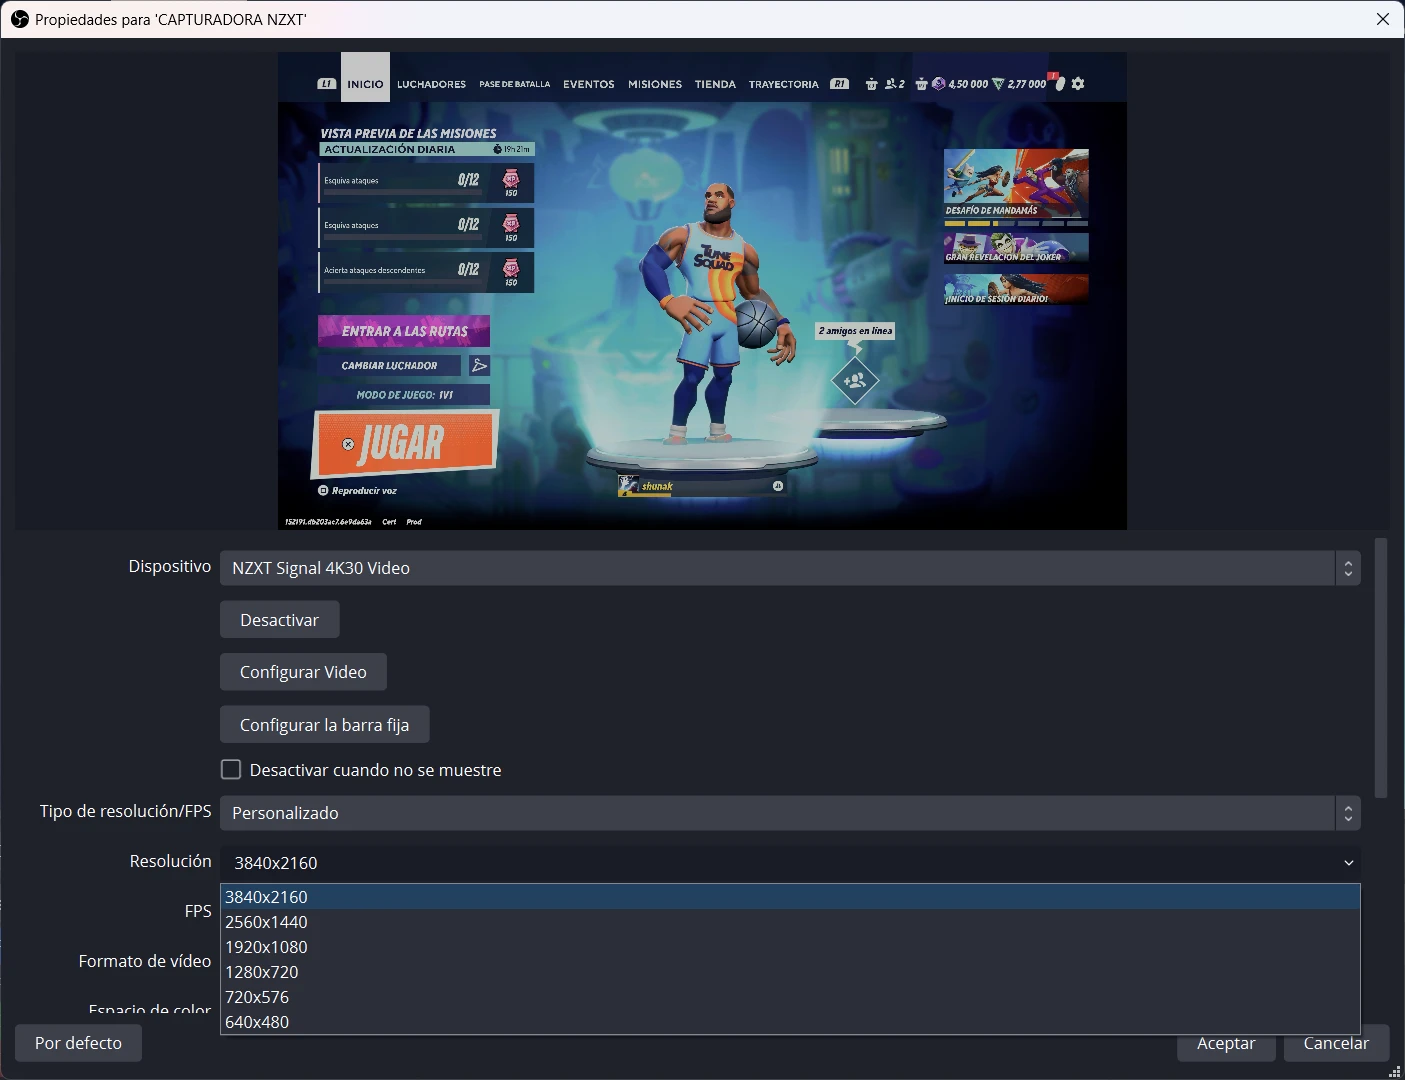Collapse the Resolución dropdown chevron
This screenshot has height=1080, width=1405.
(1349, 863)
